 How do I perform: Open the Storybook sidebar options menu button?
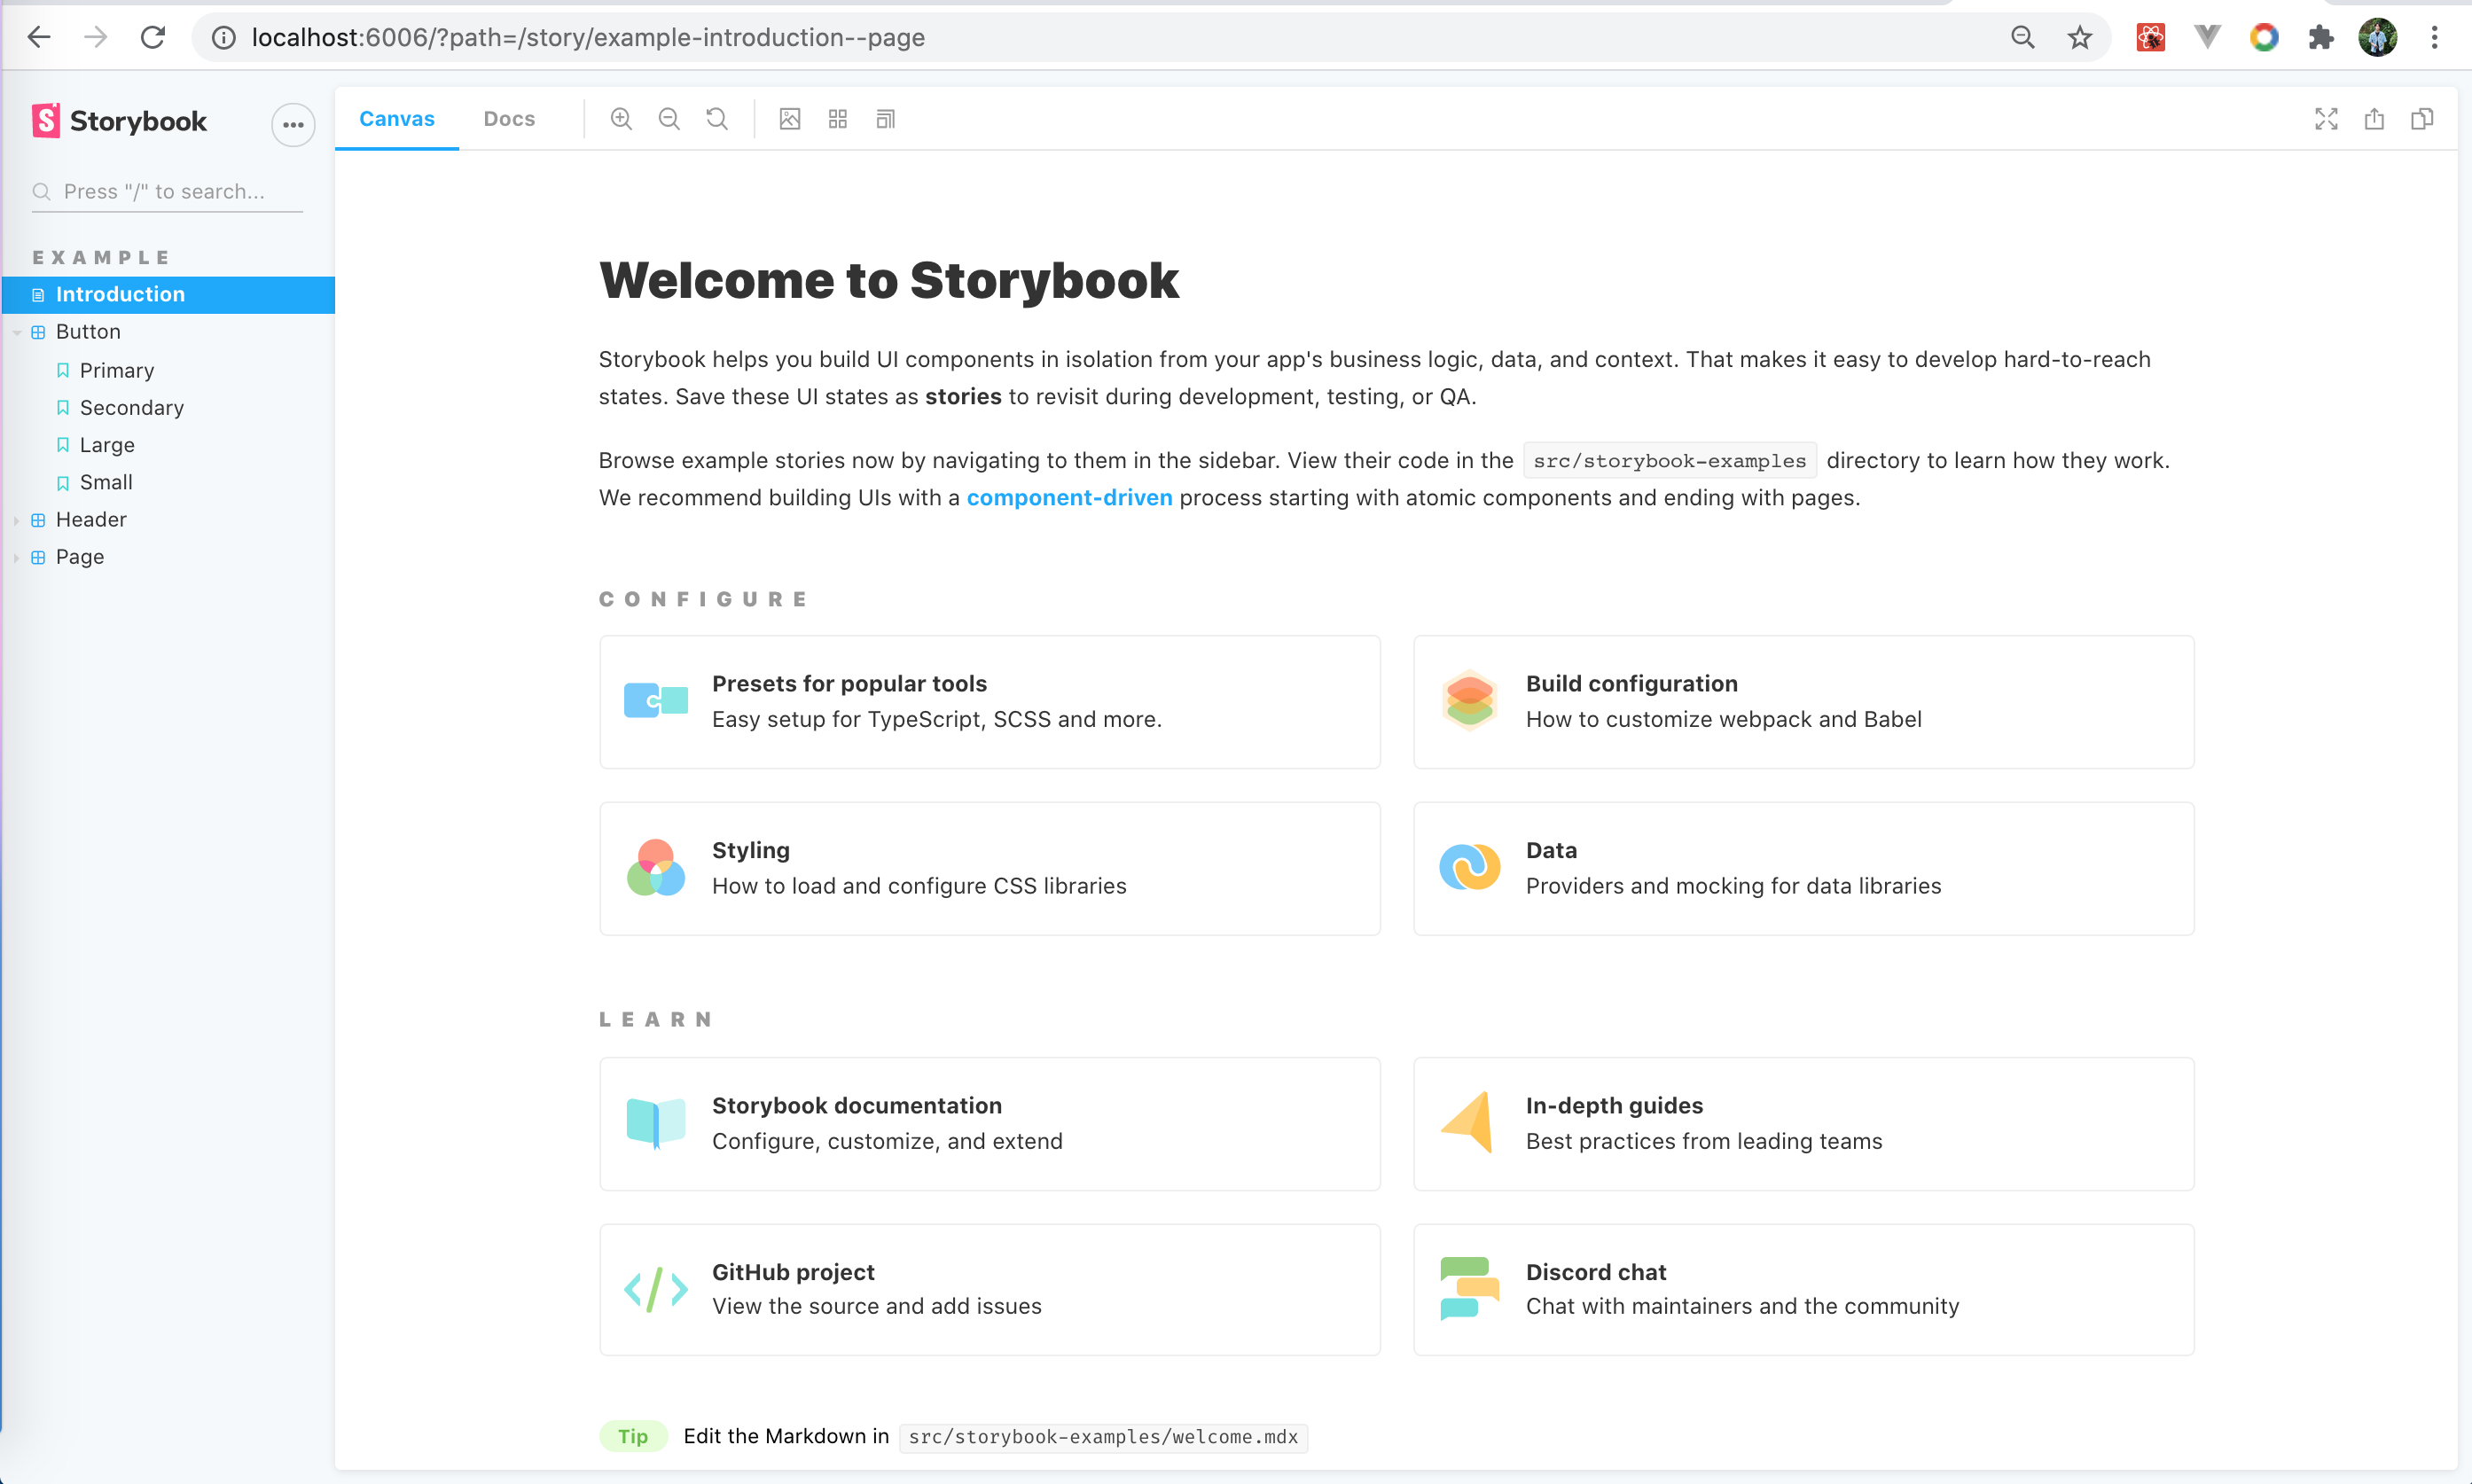(x=293, y=125)
